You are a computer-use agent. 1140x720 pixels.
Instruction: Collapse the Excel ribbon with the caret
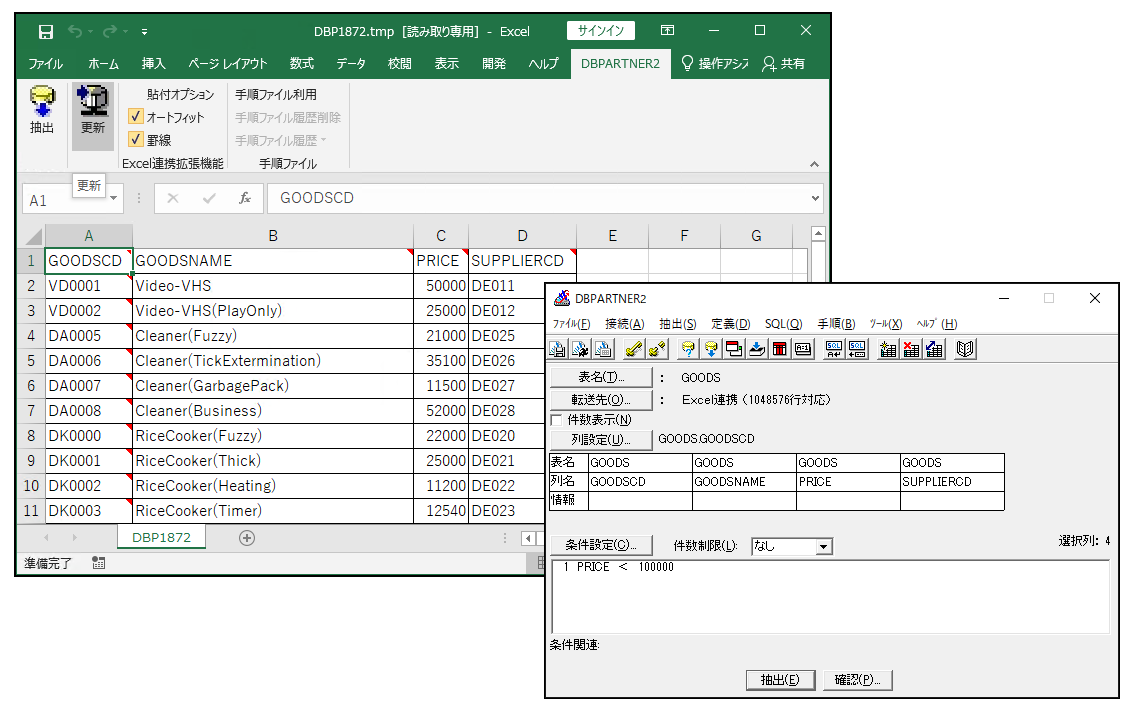(x=814, y=164)
